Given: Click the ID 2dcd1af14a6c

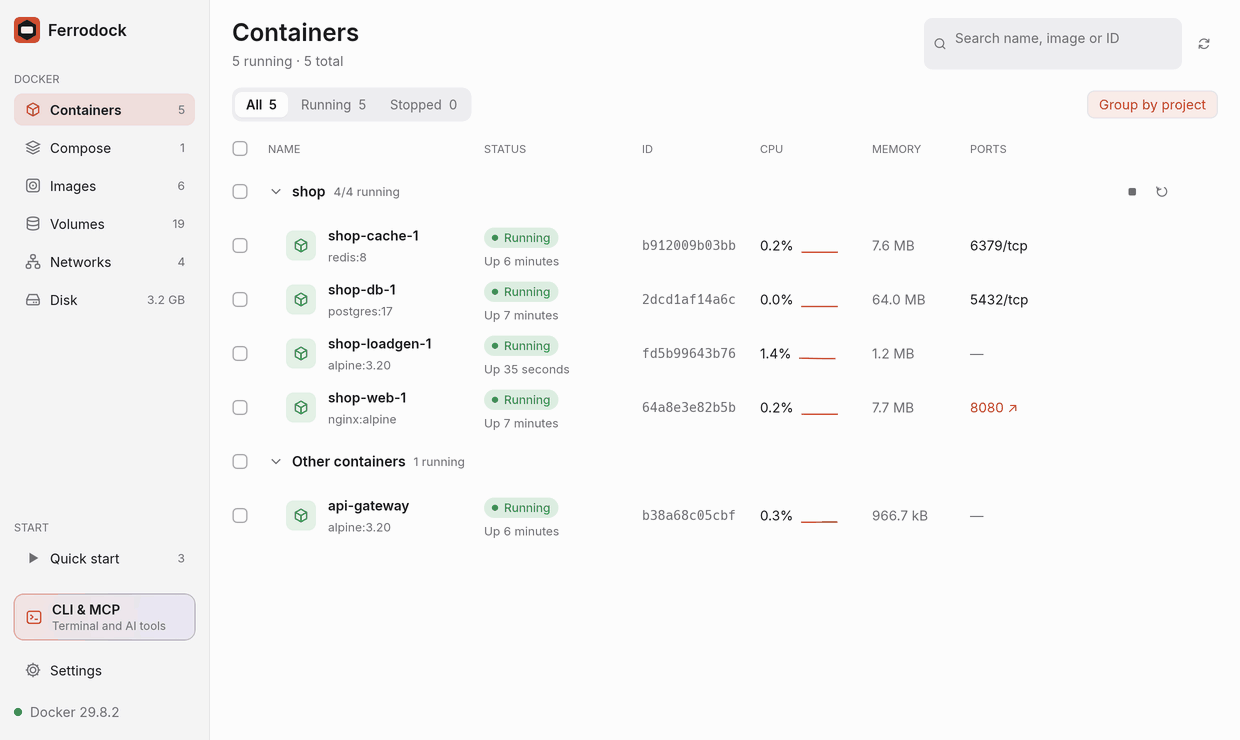Looking at the screenshot, I should pos(689,299).
